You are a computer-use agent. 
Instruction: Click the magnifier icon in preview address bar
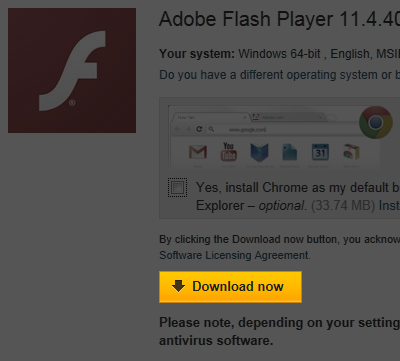pos(211,129)
